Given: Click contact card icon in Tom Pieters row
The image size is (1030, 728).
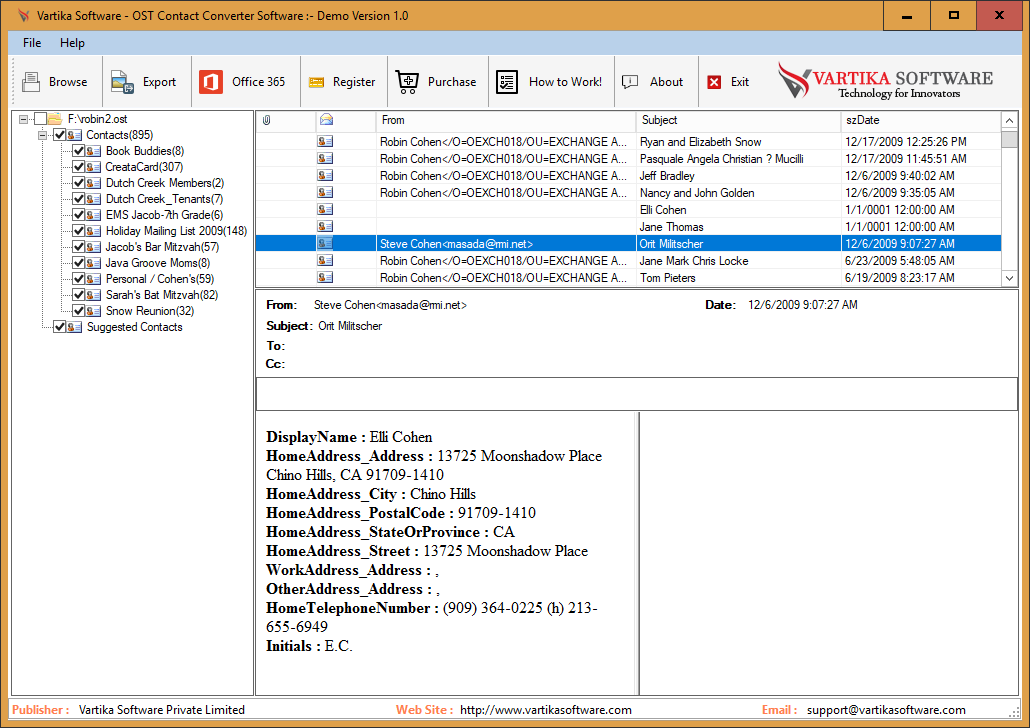Looking at the screenshot, I should click(x=325, y=277).
